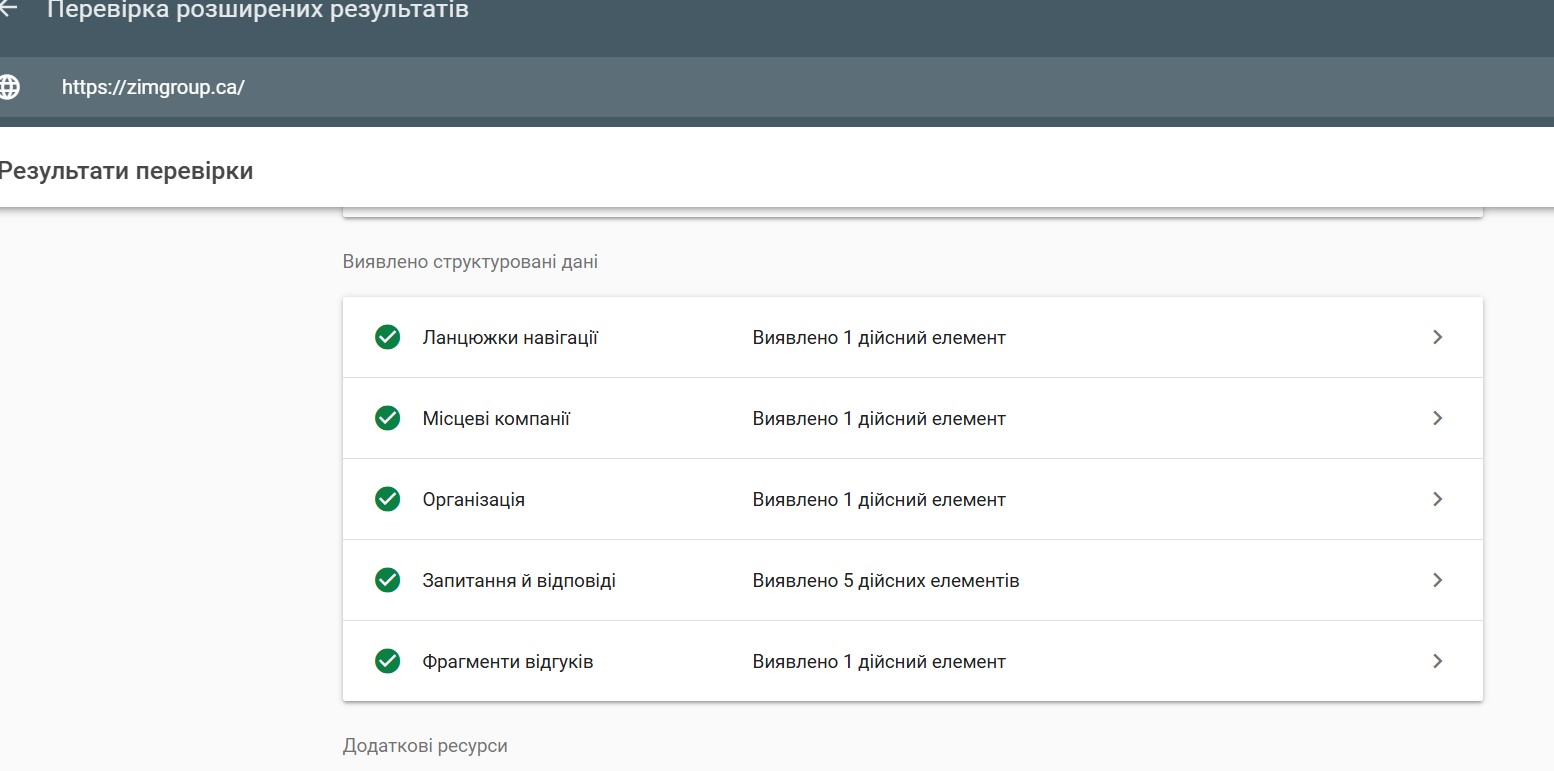
Task: Click the green checkmark for Ланцюжки навігації
Action: 387,337
